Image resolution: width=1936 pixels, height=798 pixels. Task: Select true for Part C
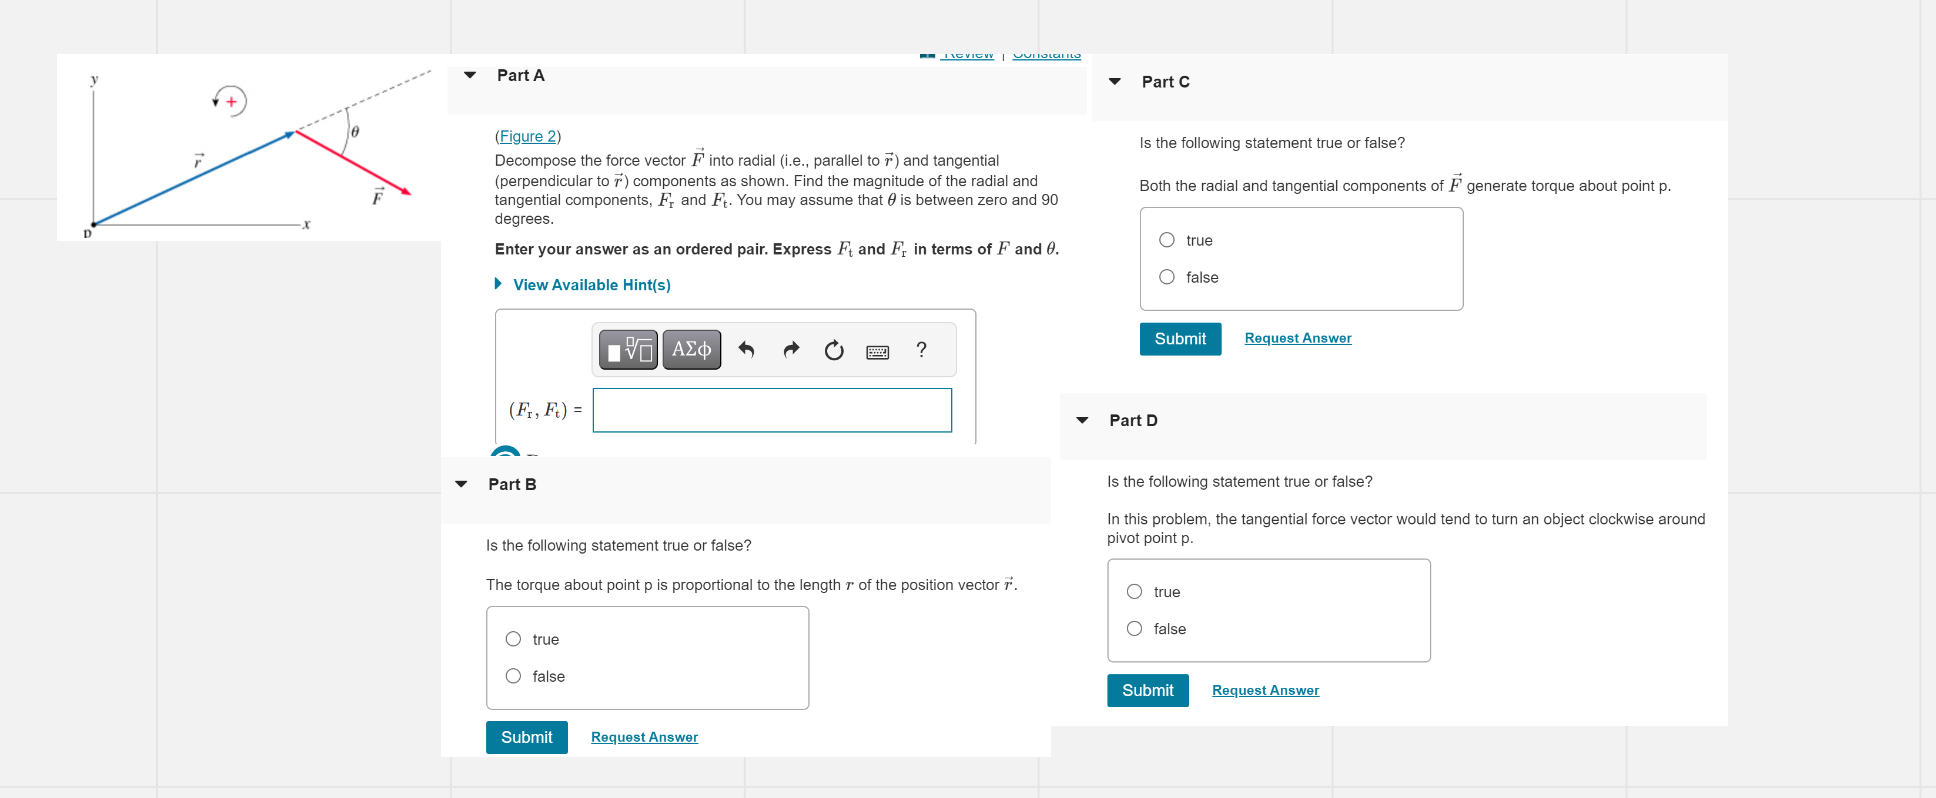pos(1167,240)
